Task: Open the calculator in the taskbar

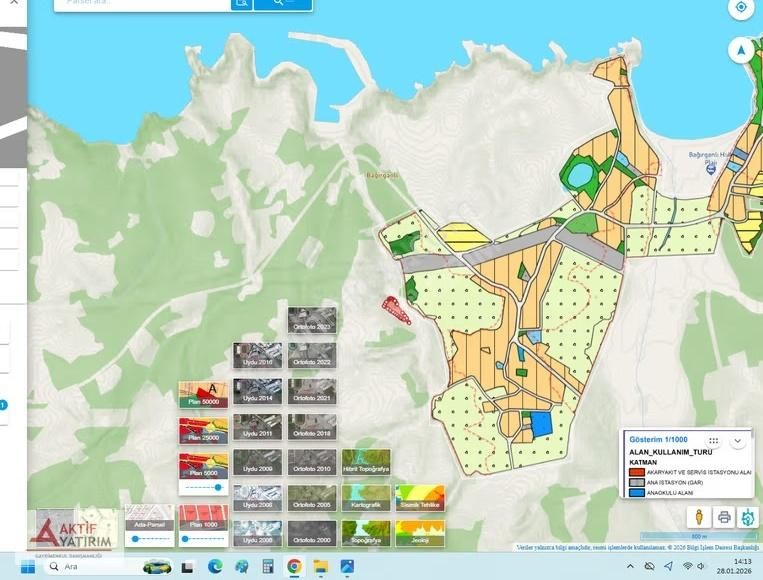Action: [x=268, y=566]
